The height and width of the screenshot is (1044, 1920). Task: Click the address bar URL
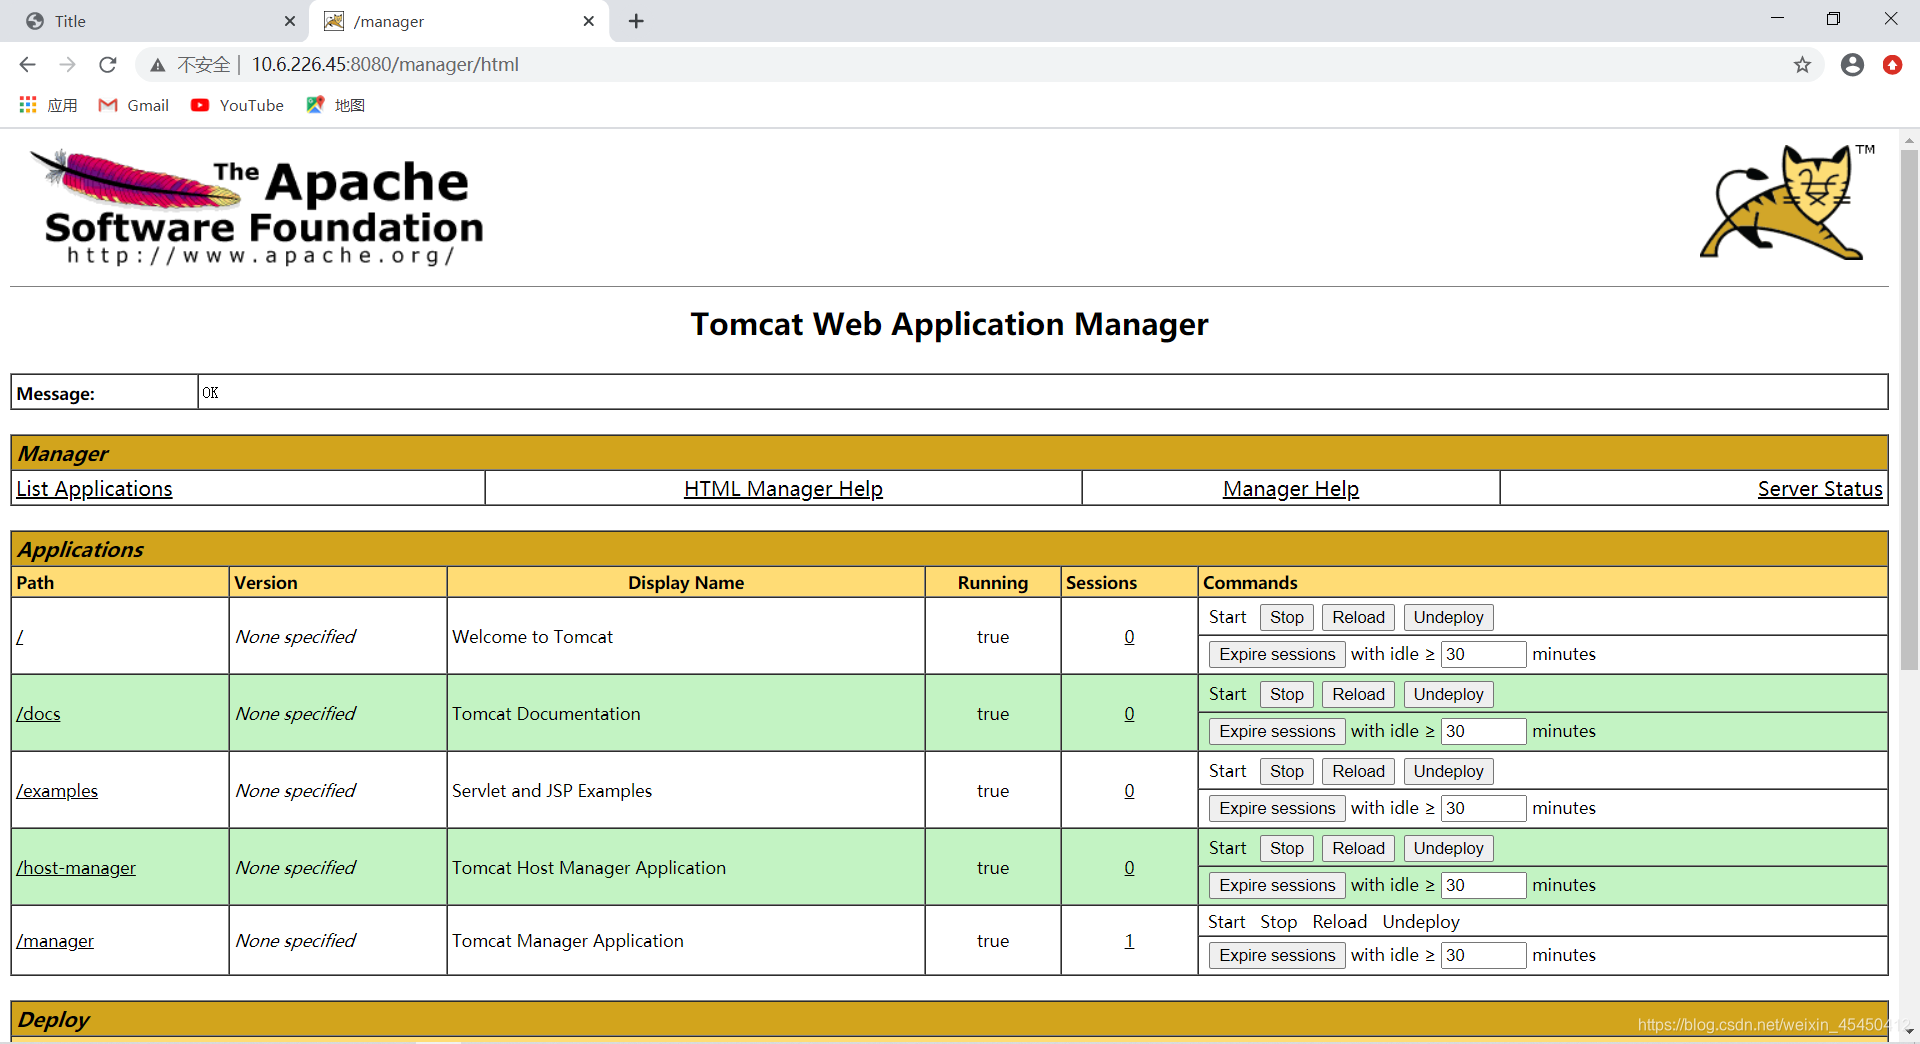click(x=385, y=65)
